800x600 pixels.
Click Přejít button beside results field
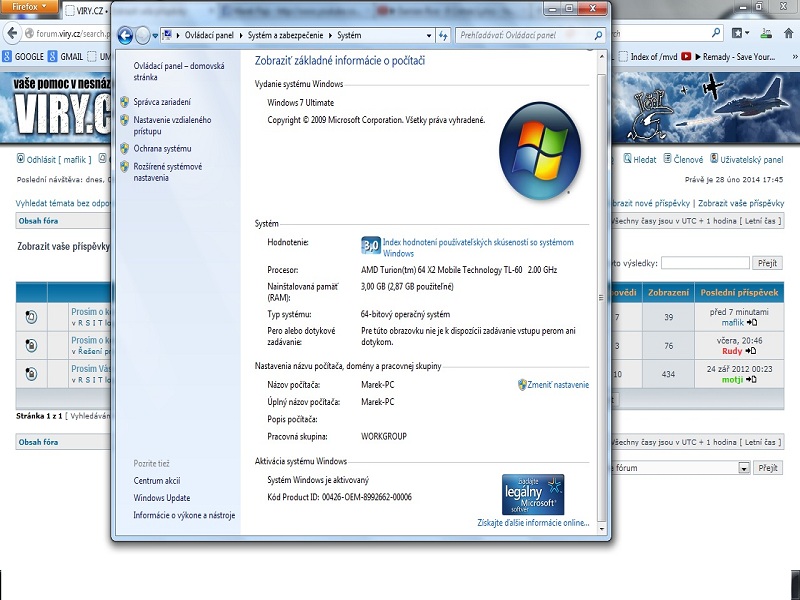[767, 263]
